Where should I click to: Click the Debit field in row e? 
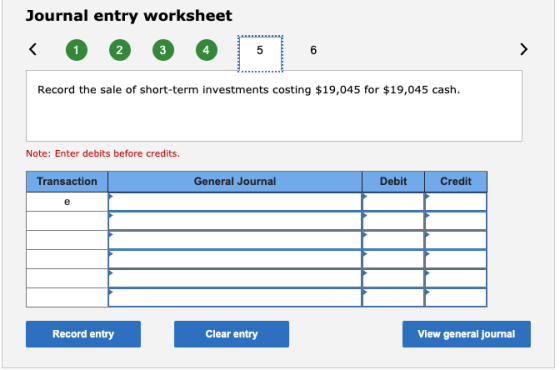pyautogui.click(x=393, y=202)
